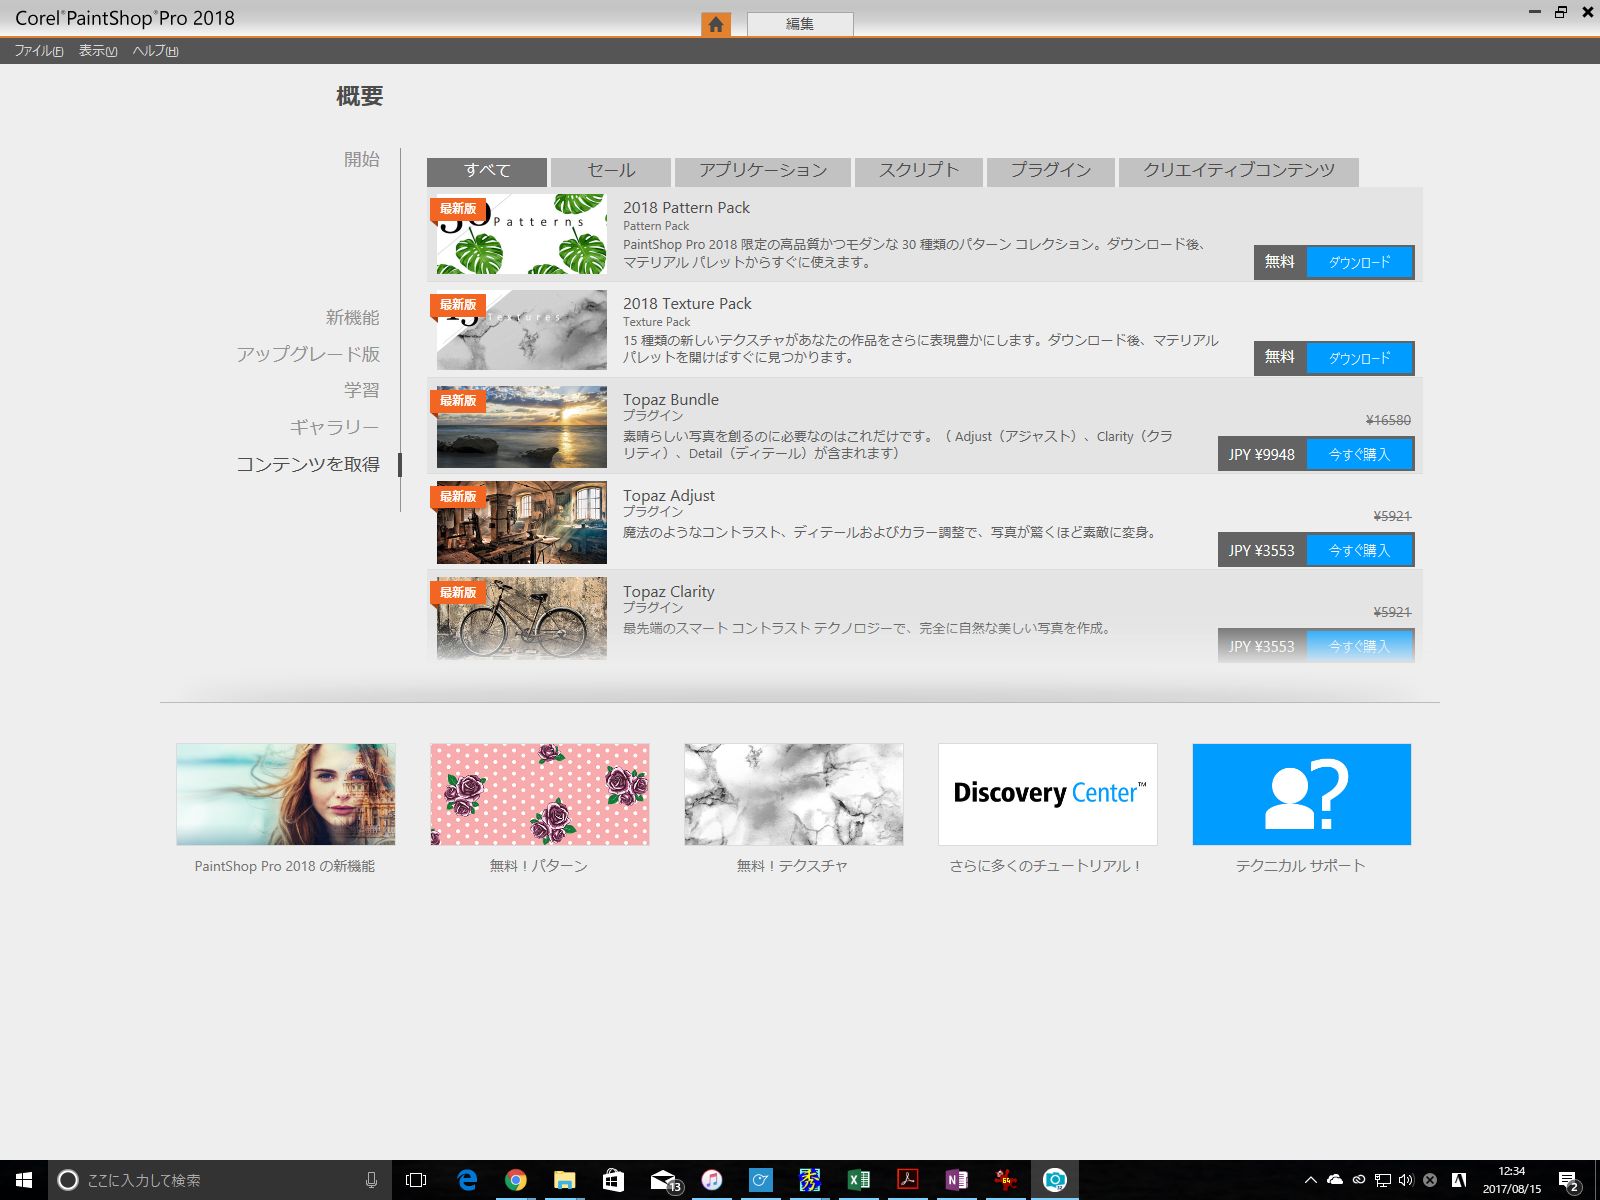Open the 学習 sidebar section
The height and width of the screenshot is (1200, 1600).
[362, 390]
